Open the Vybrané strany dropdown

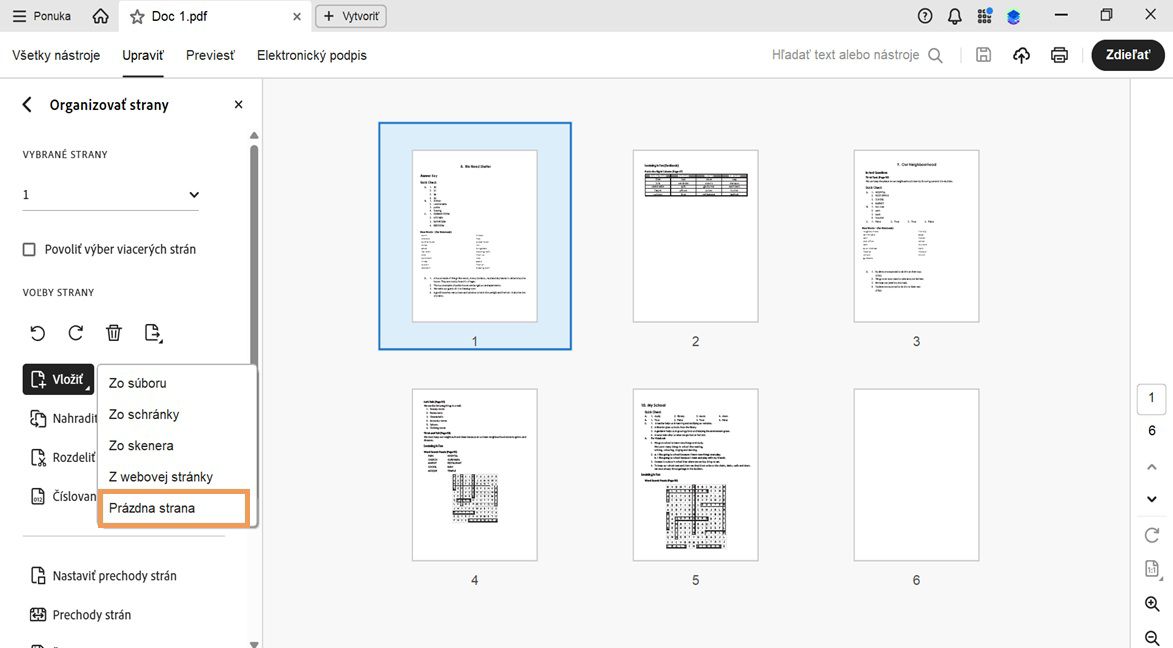point(111,195)
